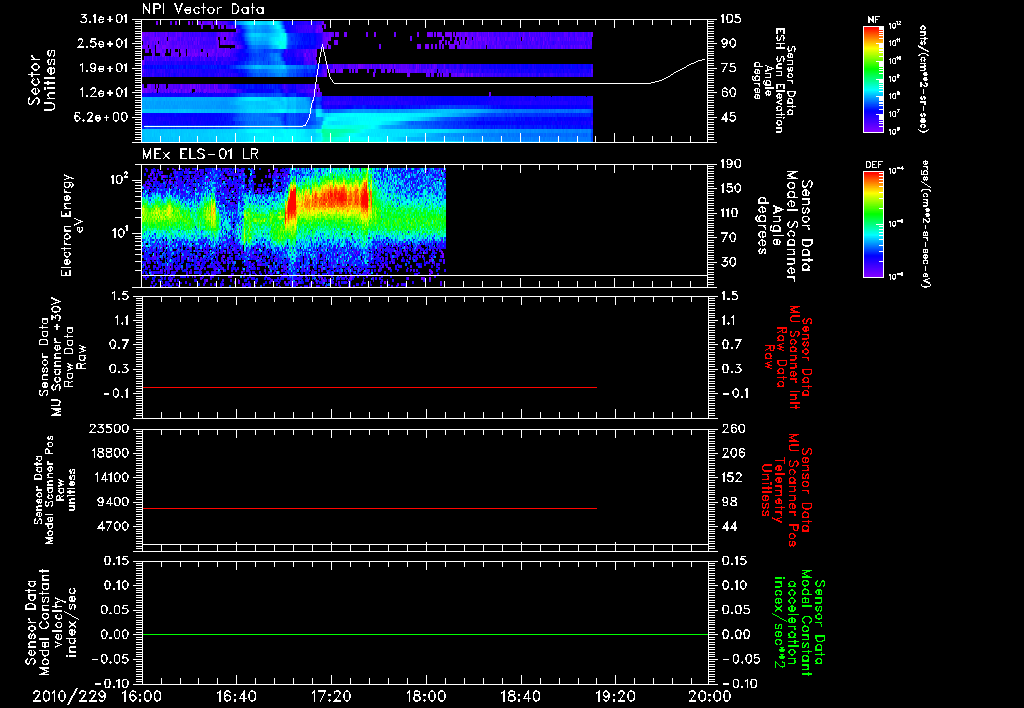
Task: Click the '1.2e+01' sector tick value
Action: (104, 93)
